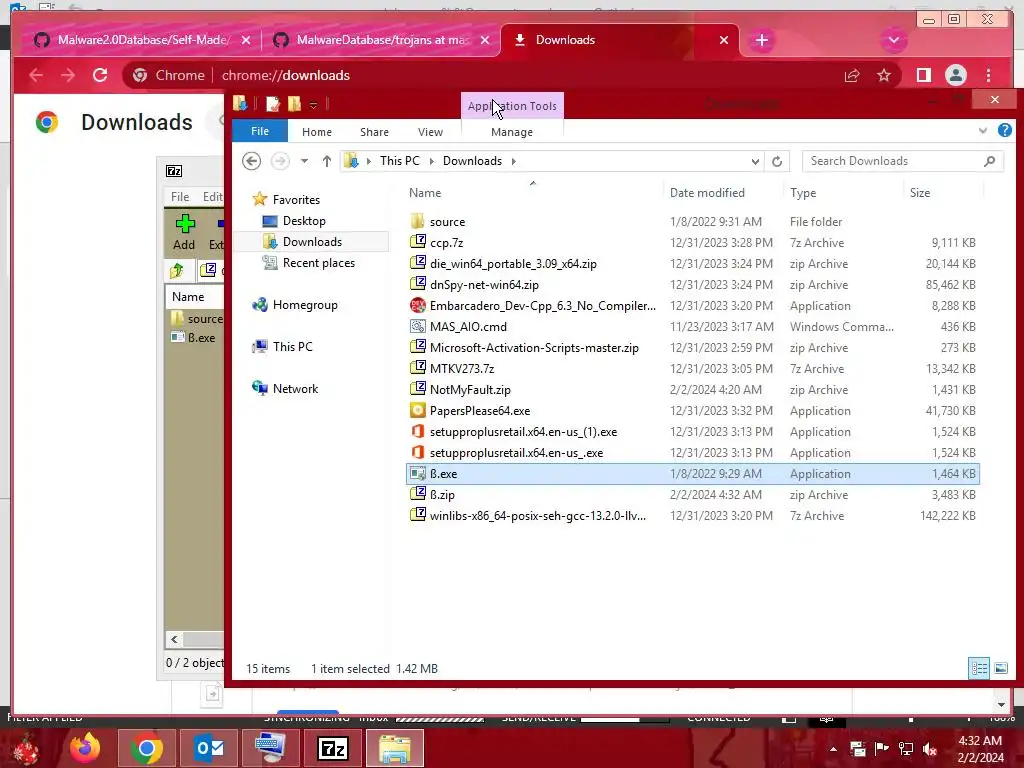Select PapersPlease64.exe icon
The height and width of the screenshot is (768, 1024).
pos(417,410)
